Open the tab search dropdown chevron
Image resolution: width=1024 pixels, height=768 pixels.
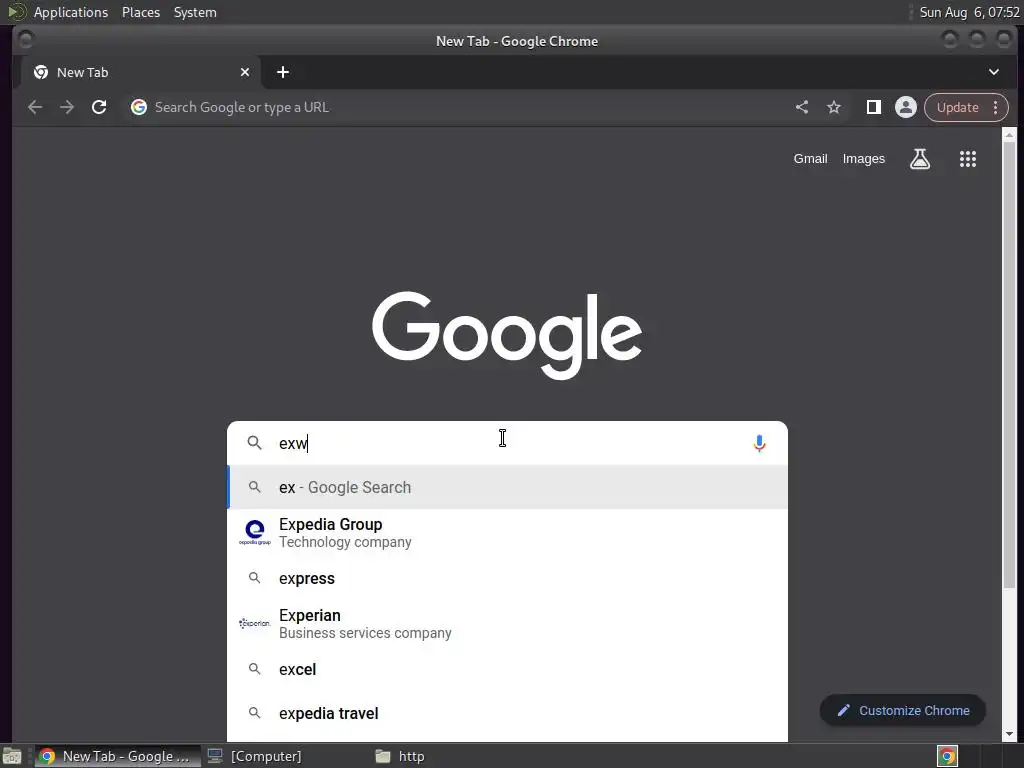click(993, 72)
